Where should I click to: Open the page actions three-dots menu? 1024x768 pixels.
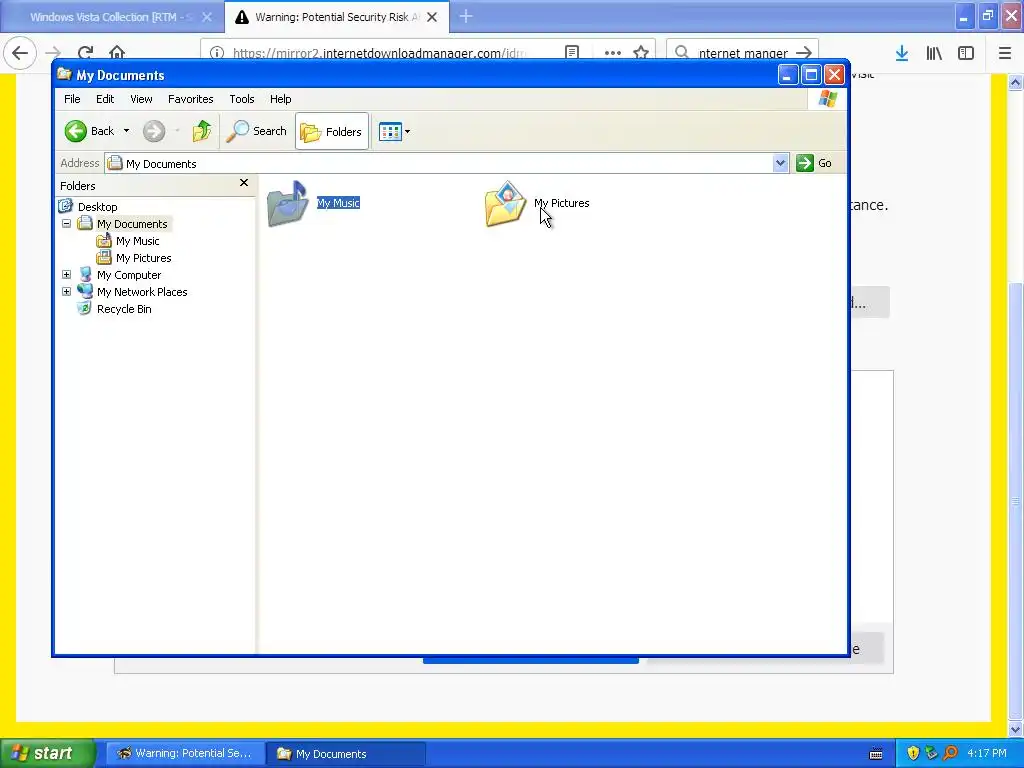click(x=613, y=52)
